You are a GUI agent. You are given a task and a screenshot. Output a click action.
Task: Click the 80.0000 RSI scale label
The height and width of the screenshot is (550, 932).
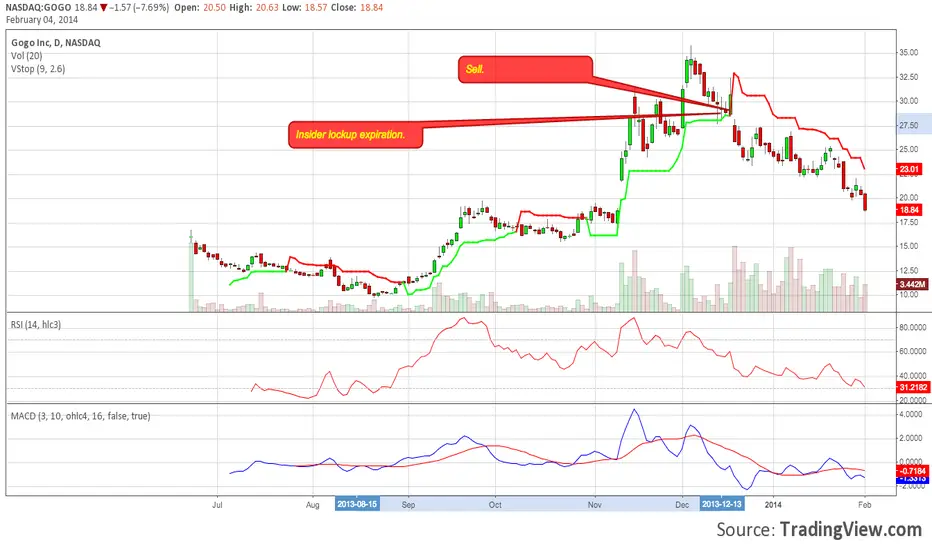912,327
